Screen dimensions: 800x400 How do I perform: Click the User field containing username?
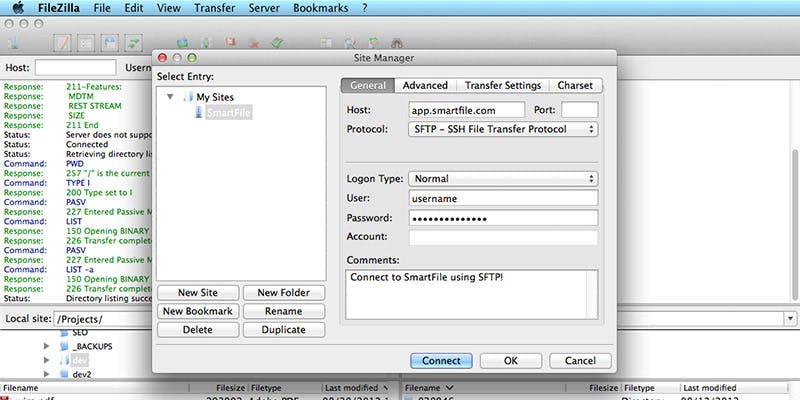click(x=503, y=198)
